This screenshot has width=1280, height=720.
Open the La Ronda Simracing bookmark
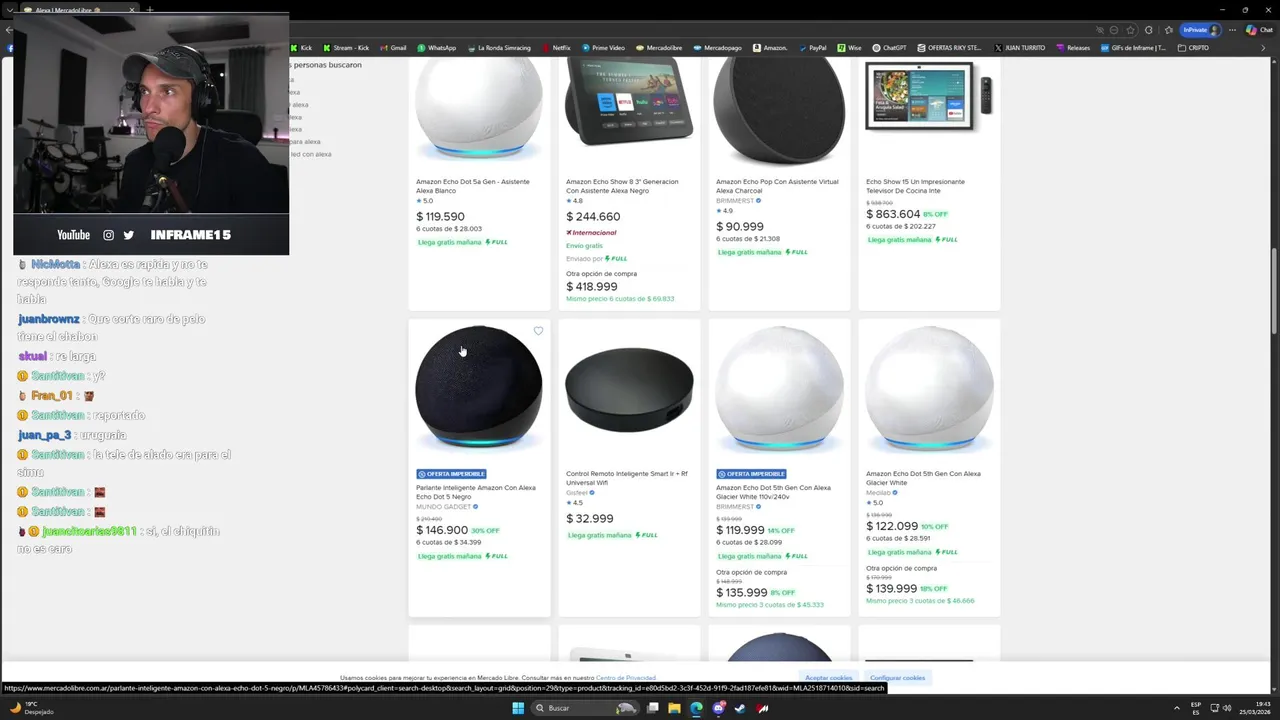pyautogui.click(x=499, y=48)
